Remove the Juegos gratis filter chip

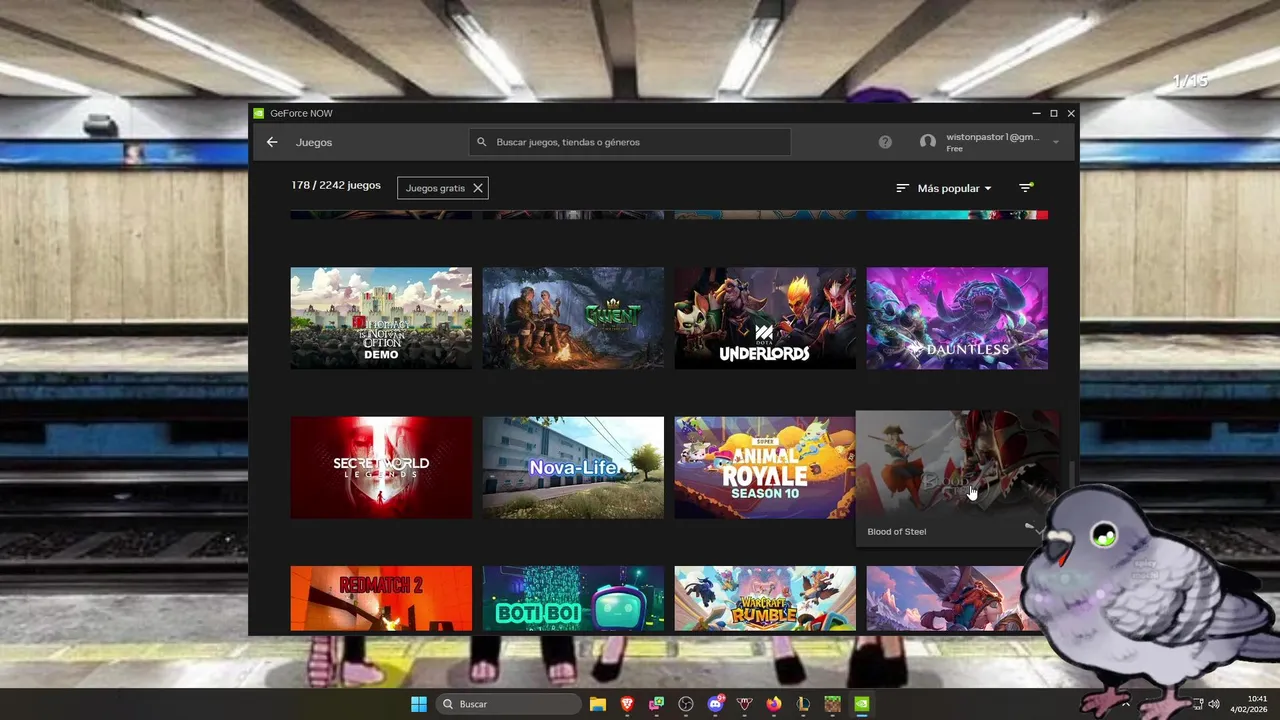point(478,188)
